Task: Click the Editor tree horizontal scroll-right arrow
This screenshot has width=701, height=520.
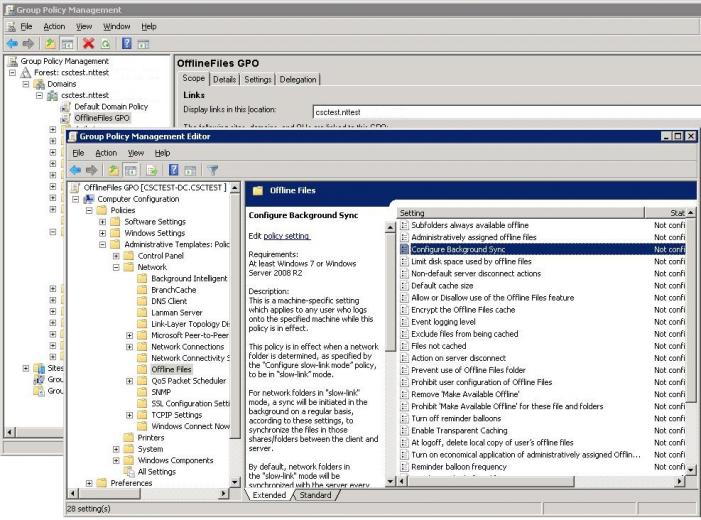Action: (224, 494)
